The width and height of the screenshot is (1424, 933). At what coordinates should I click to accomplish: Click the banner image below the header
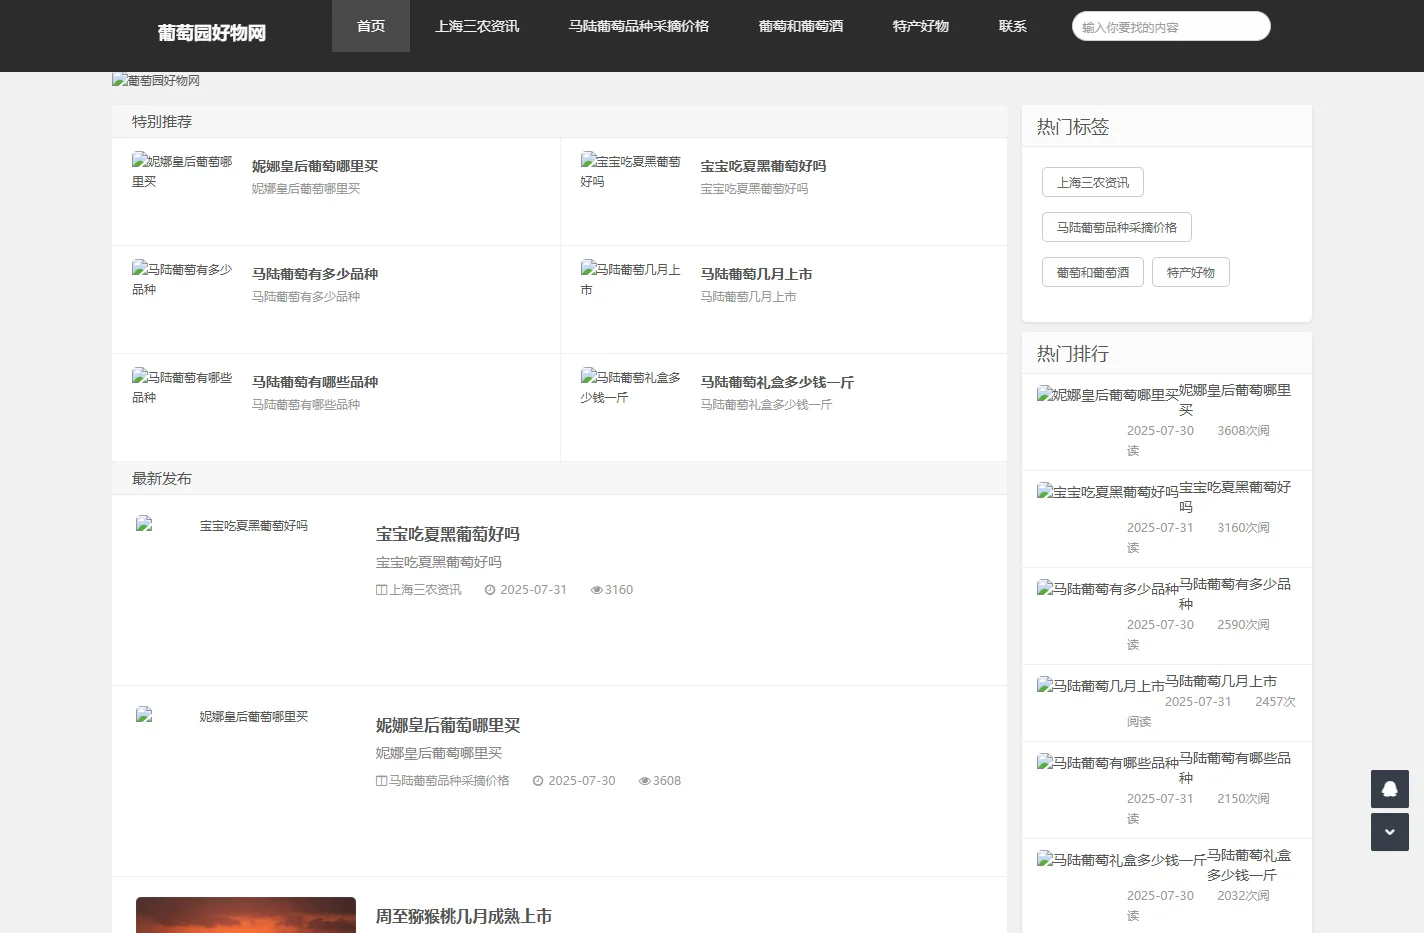(156, 80)
